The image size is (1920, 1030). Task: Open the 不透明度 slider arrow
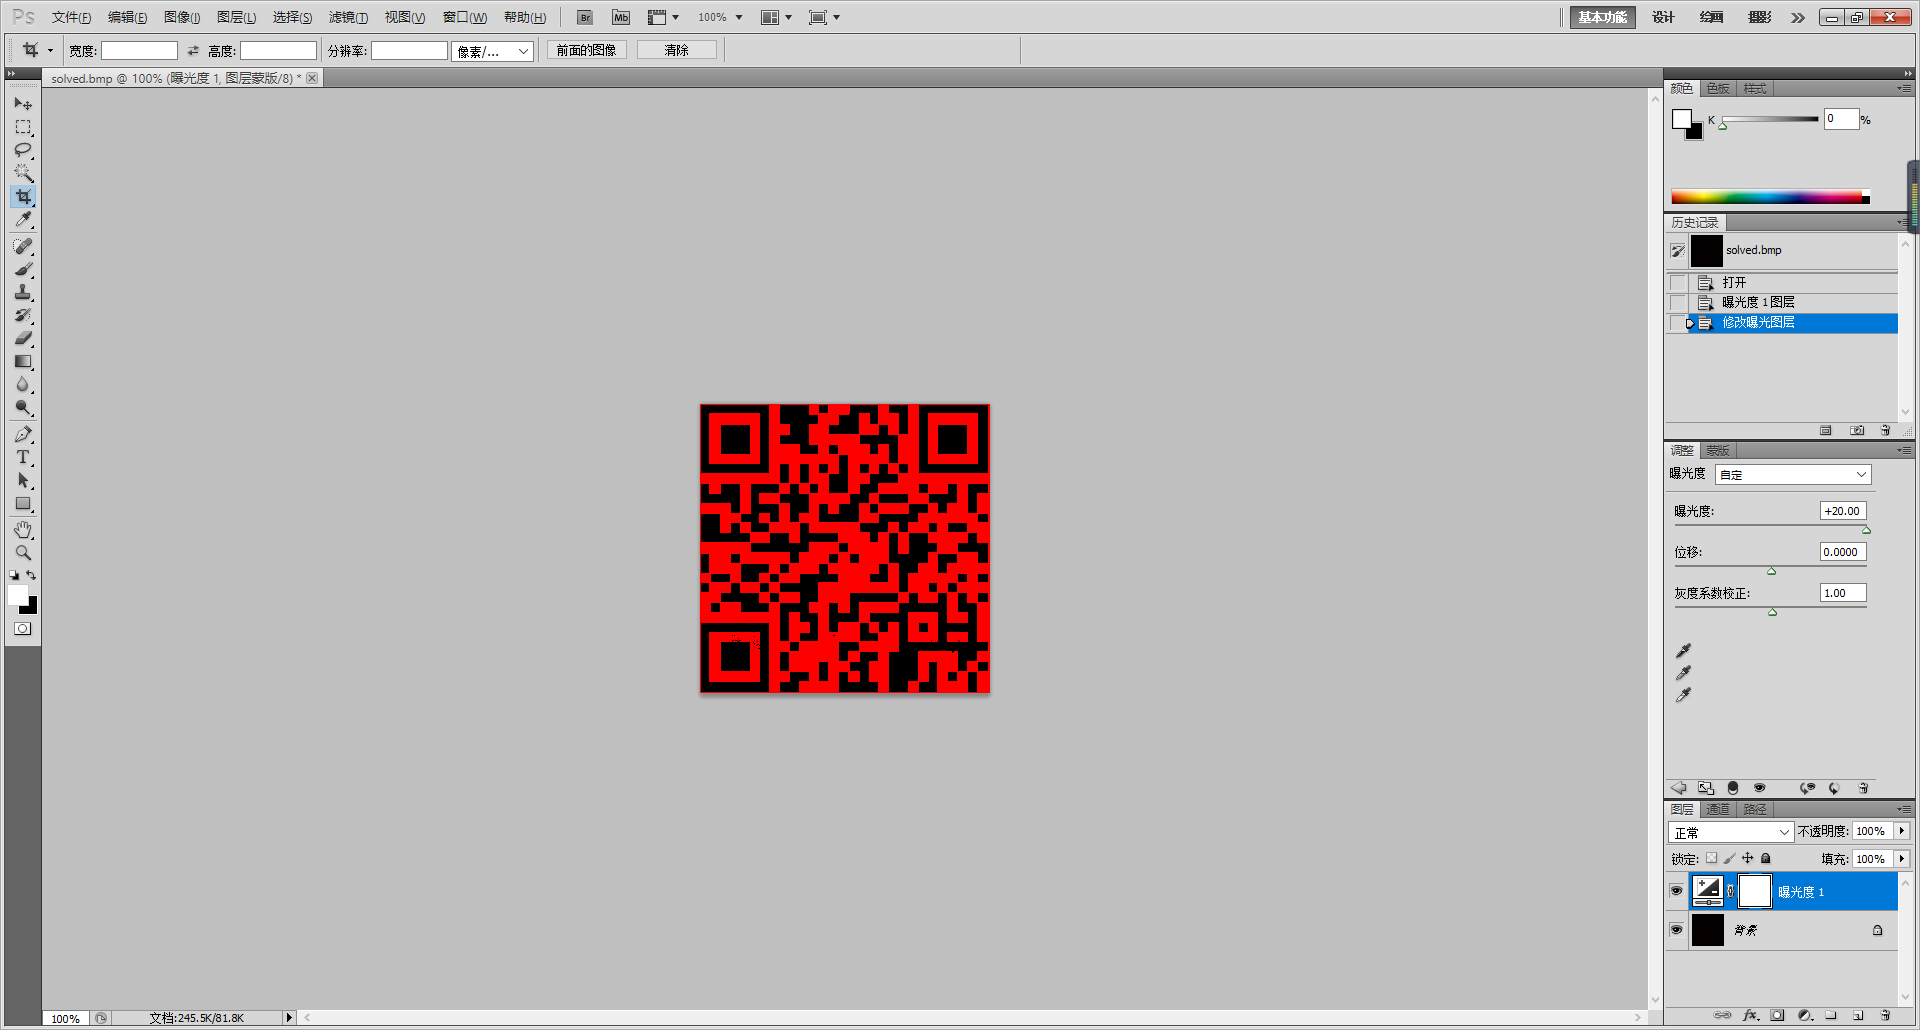tap(1902, 831)
